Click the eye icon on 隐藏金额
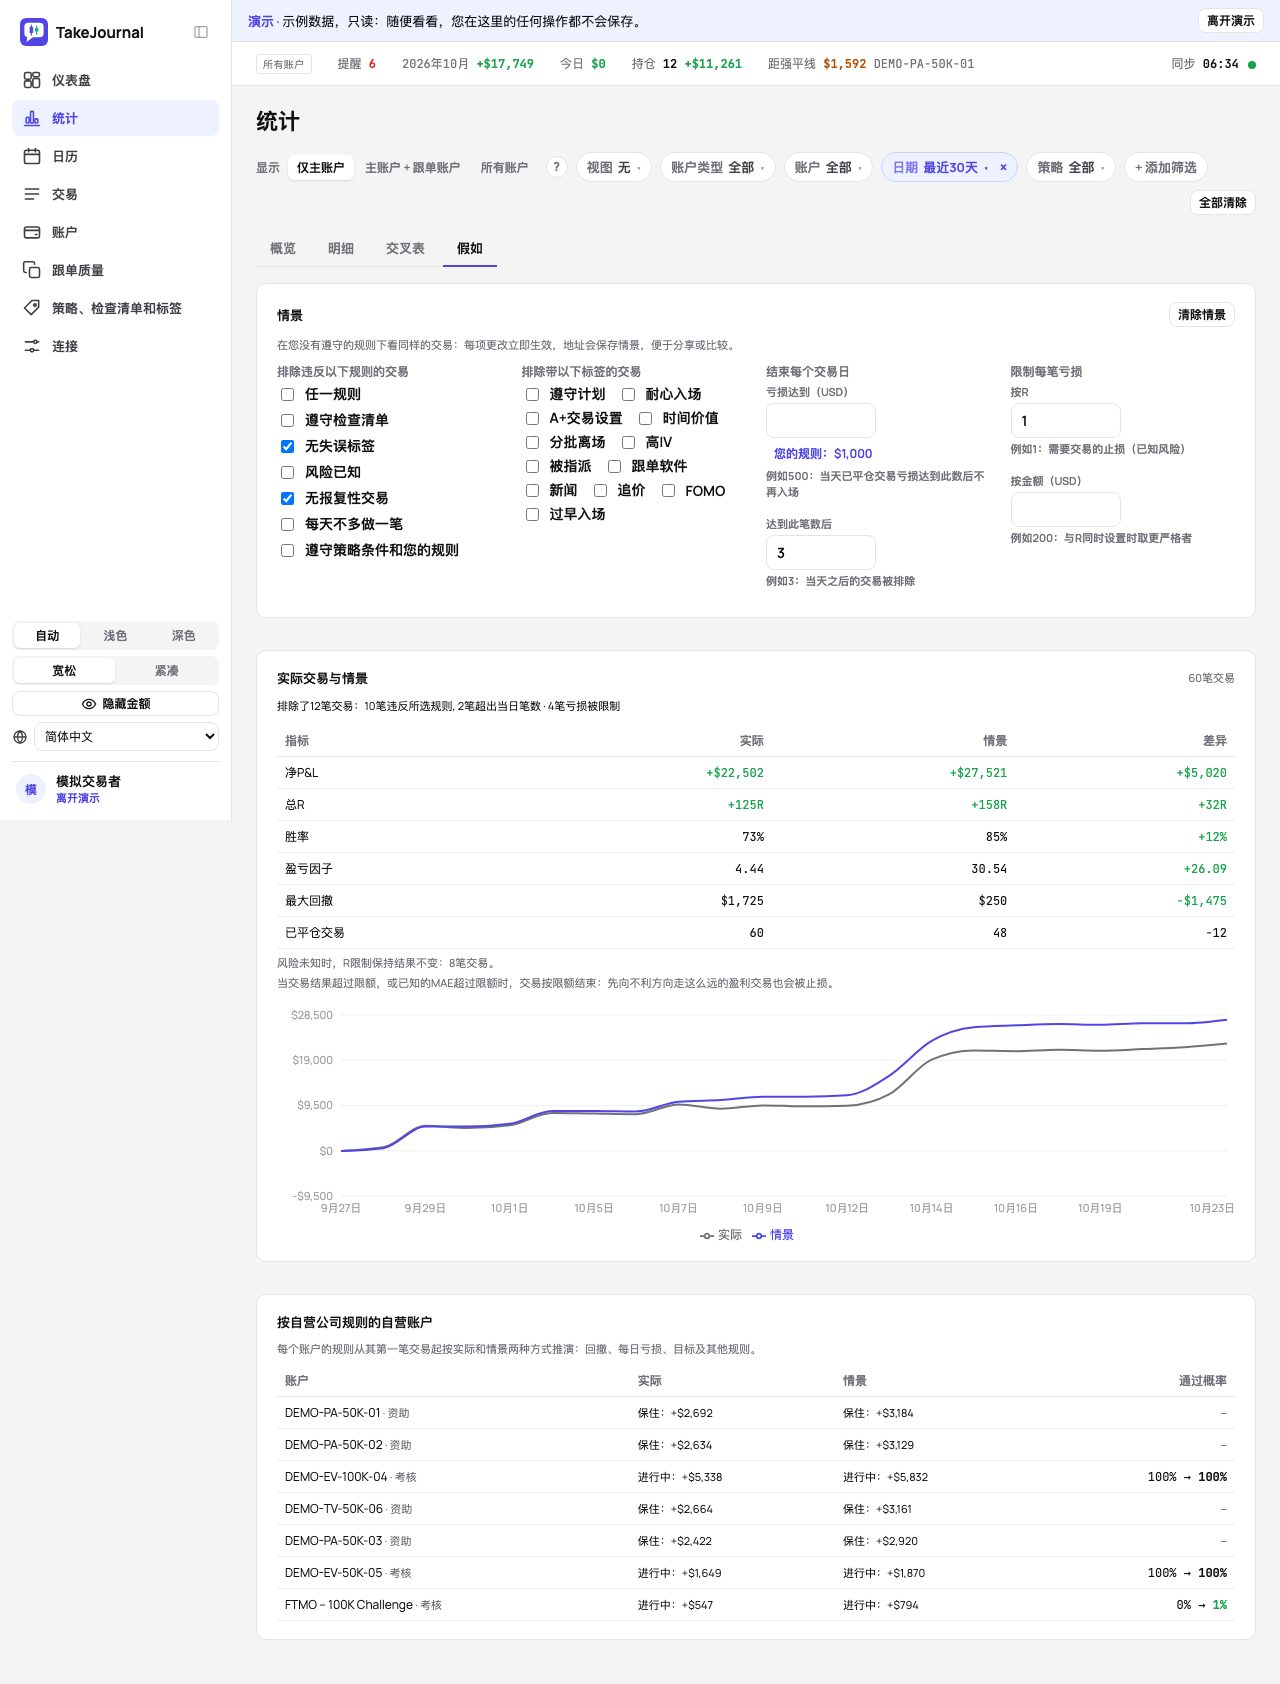The height and width of the screenshot is (1684, 1280). tap(89, 704)
